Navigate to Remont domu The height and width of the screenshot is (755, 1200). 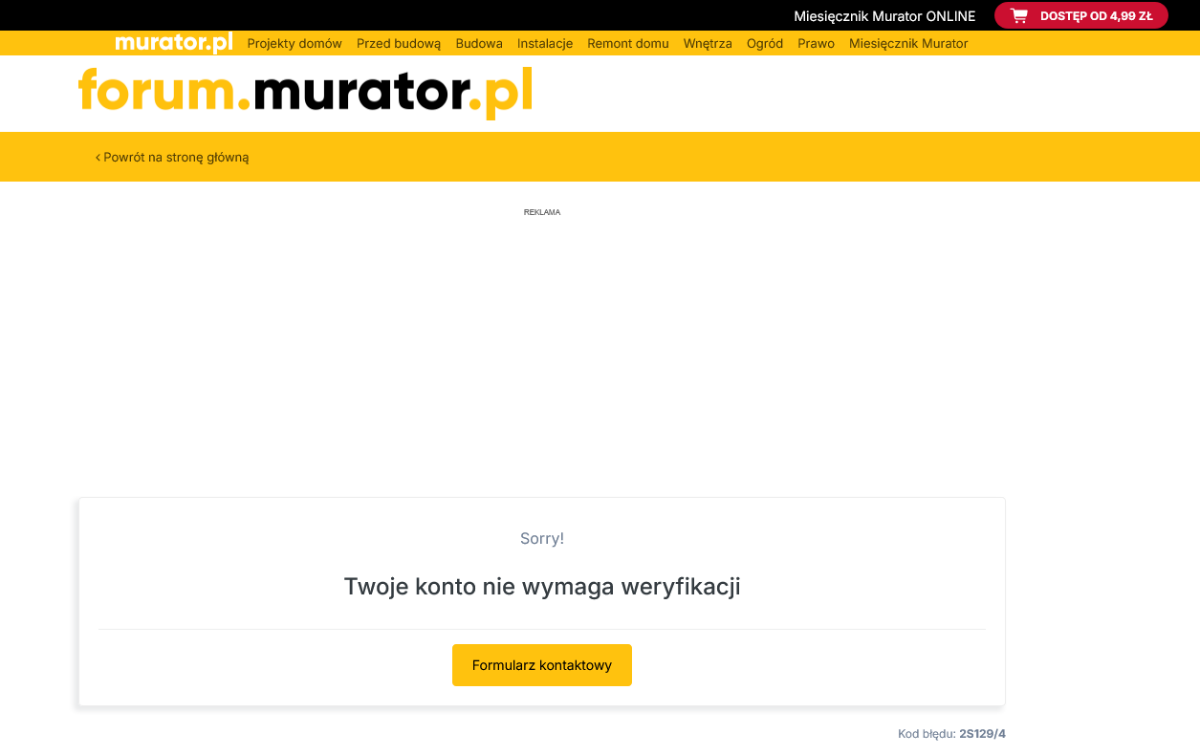click(x=628, y=44)
